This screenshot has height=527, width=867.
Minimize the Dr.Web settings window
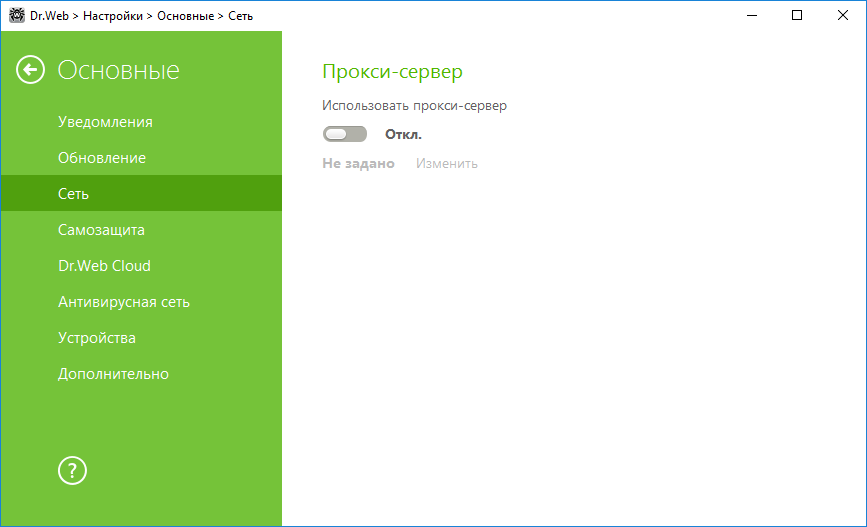pyautogui.click(x=751, y=15)
